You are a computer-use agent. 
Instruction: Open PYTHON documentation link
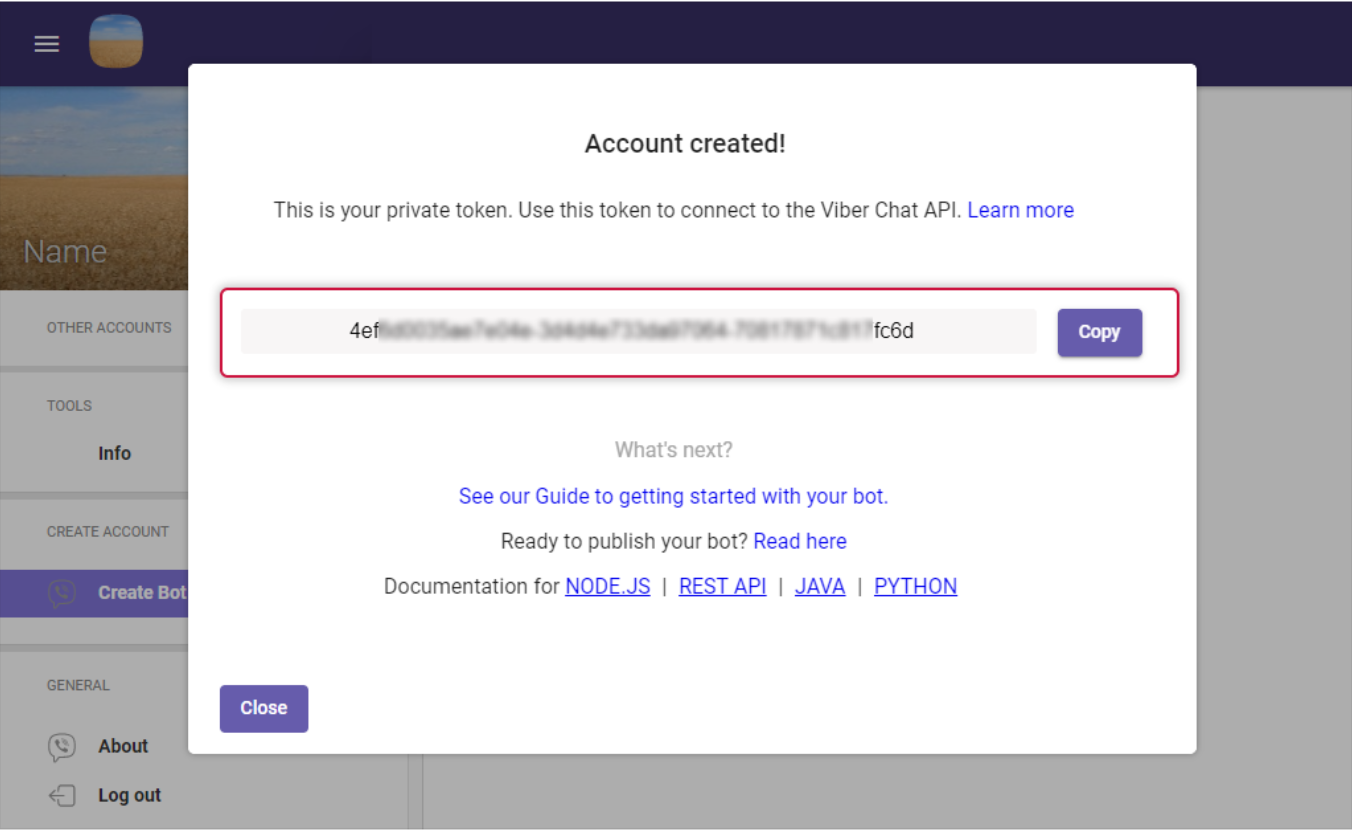[x=915, y=586]
